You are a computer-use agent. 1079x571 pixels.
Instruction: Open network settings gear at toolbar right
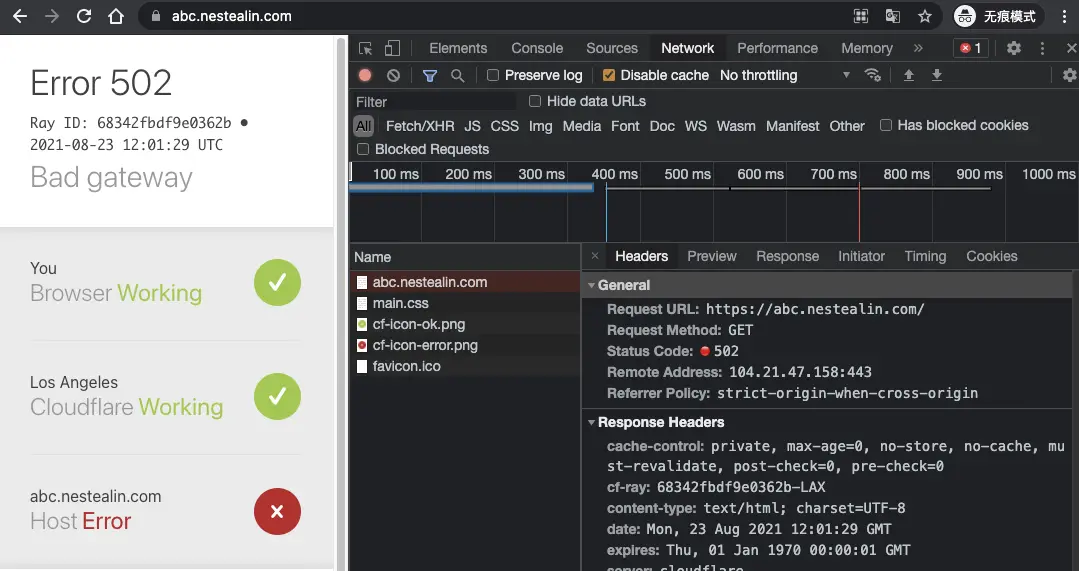[x=1069, y=75]
